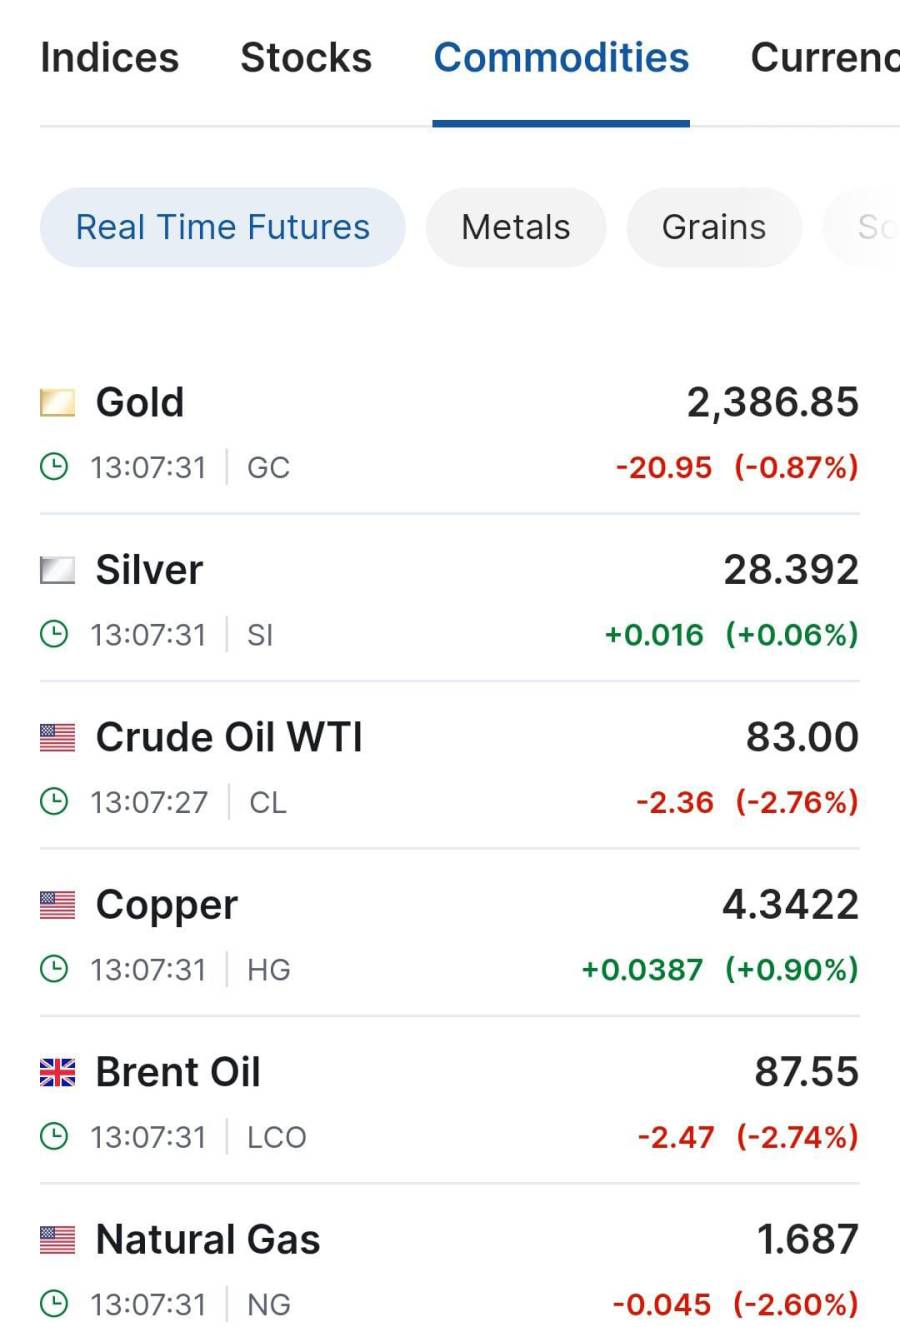Click the US flag beside Natural Gas
This screenshot has height=1327, width=900.
[57, 1240]
